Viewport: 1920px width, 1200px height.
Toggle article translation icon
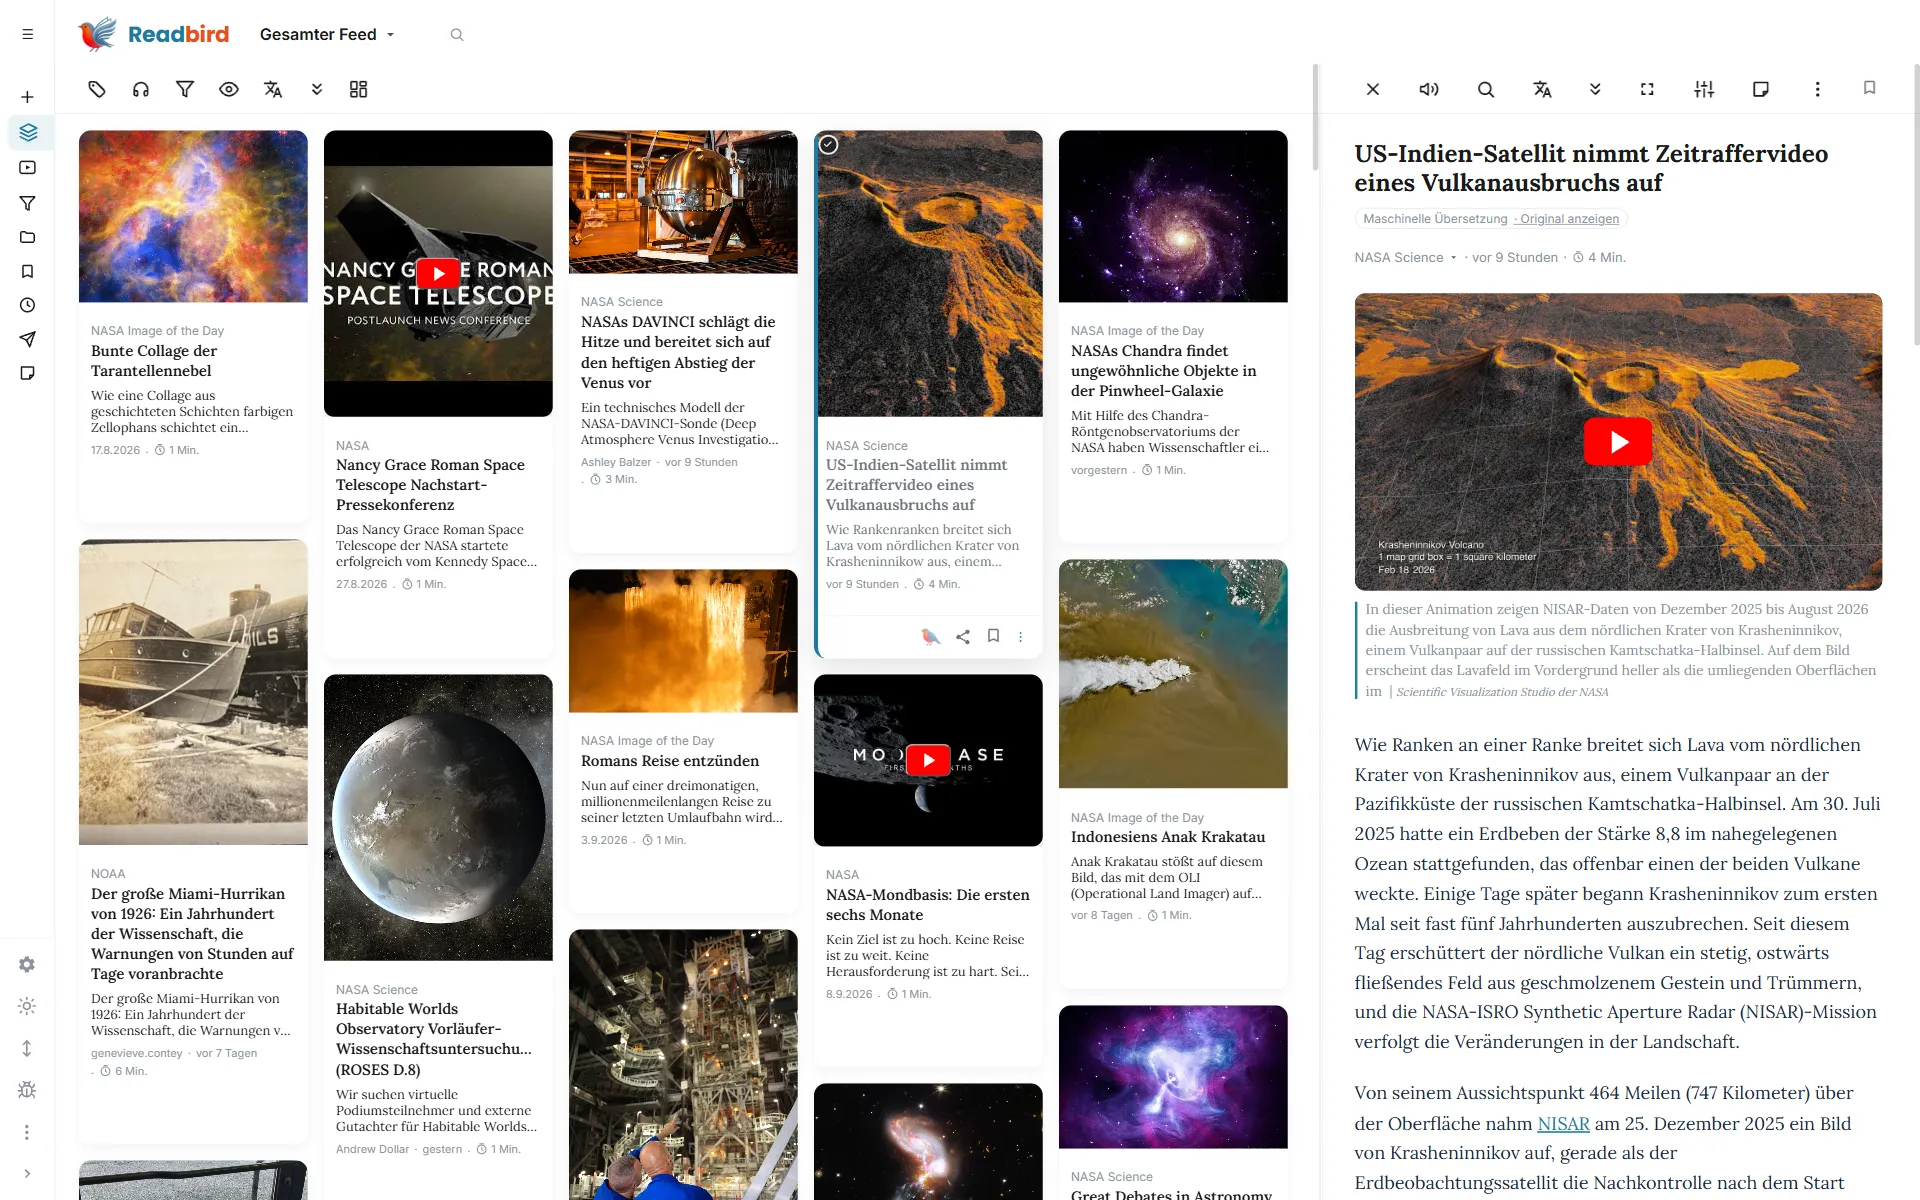point(1542,89)
